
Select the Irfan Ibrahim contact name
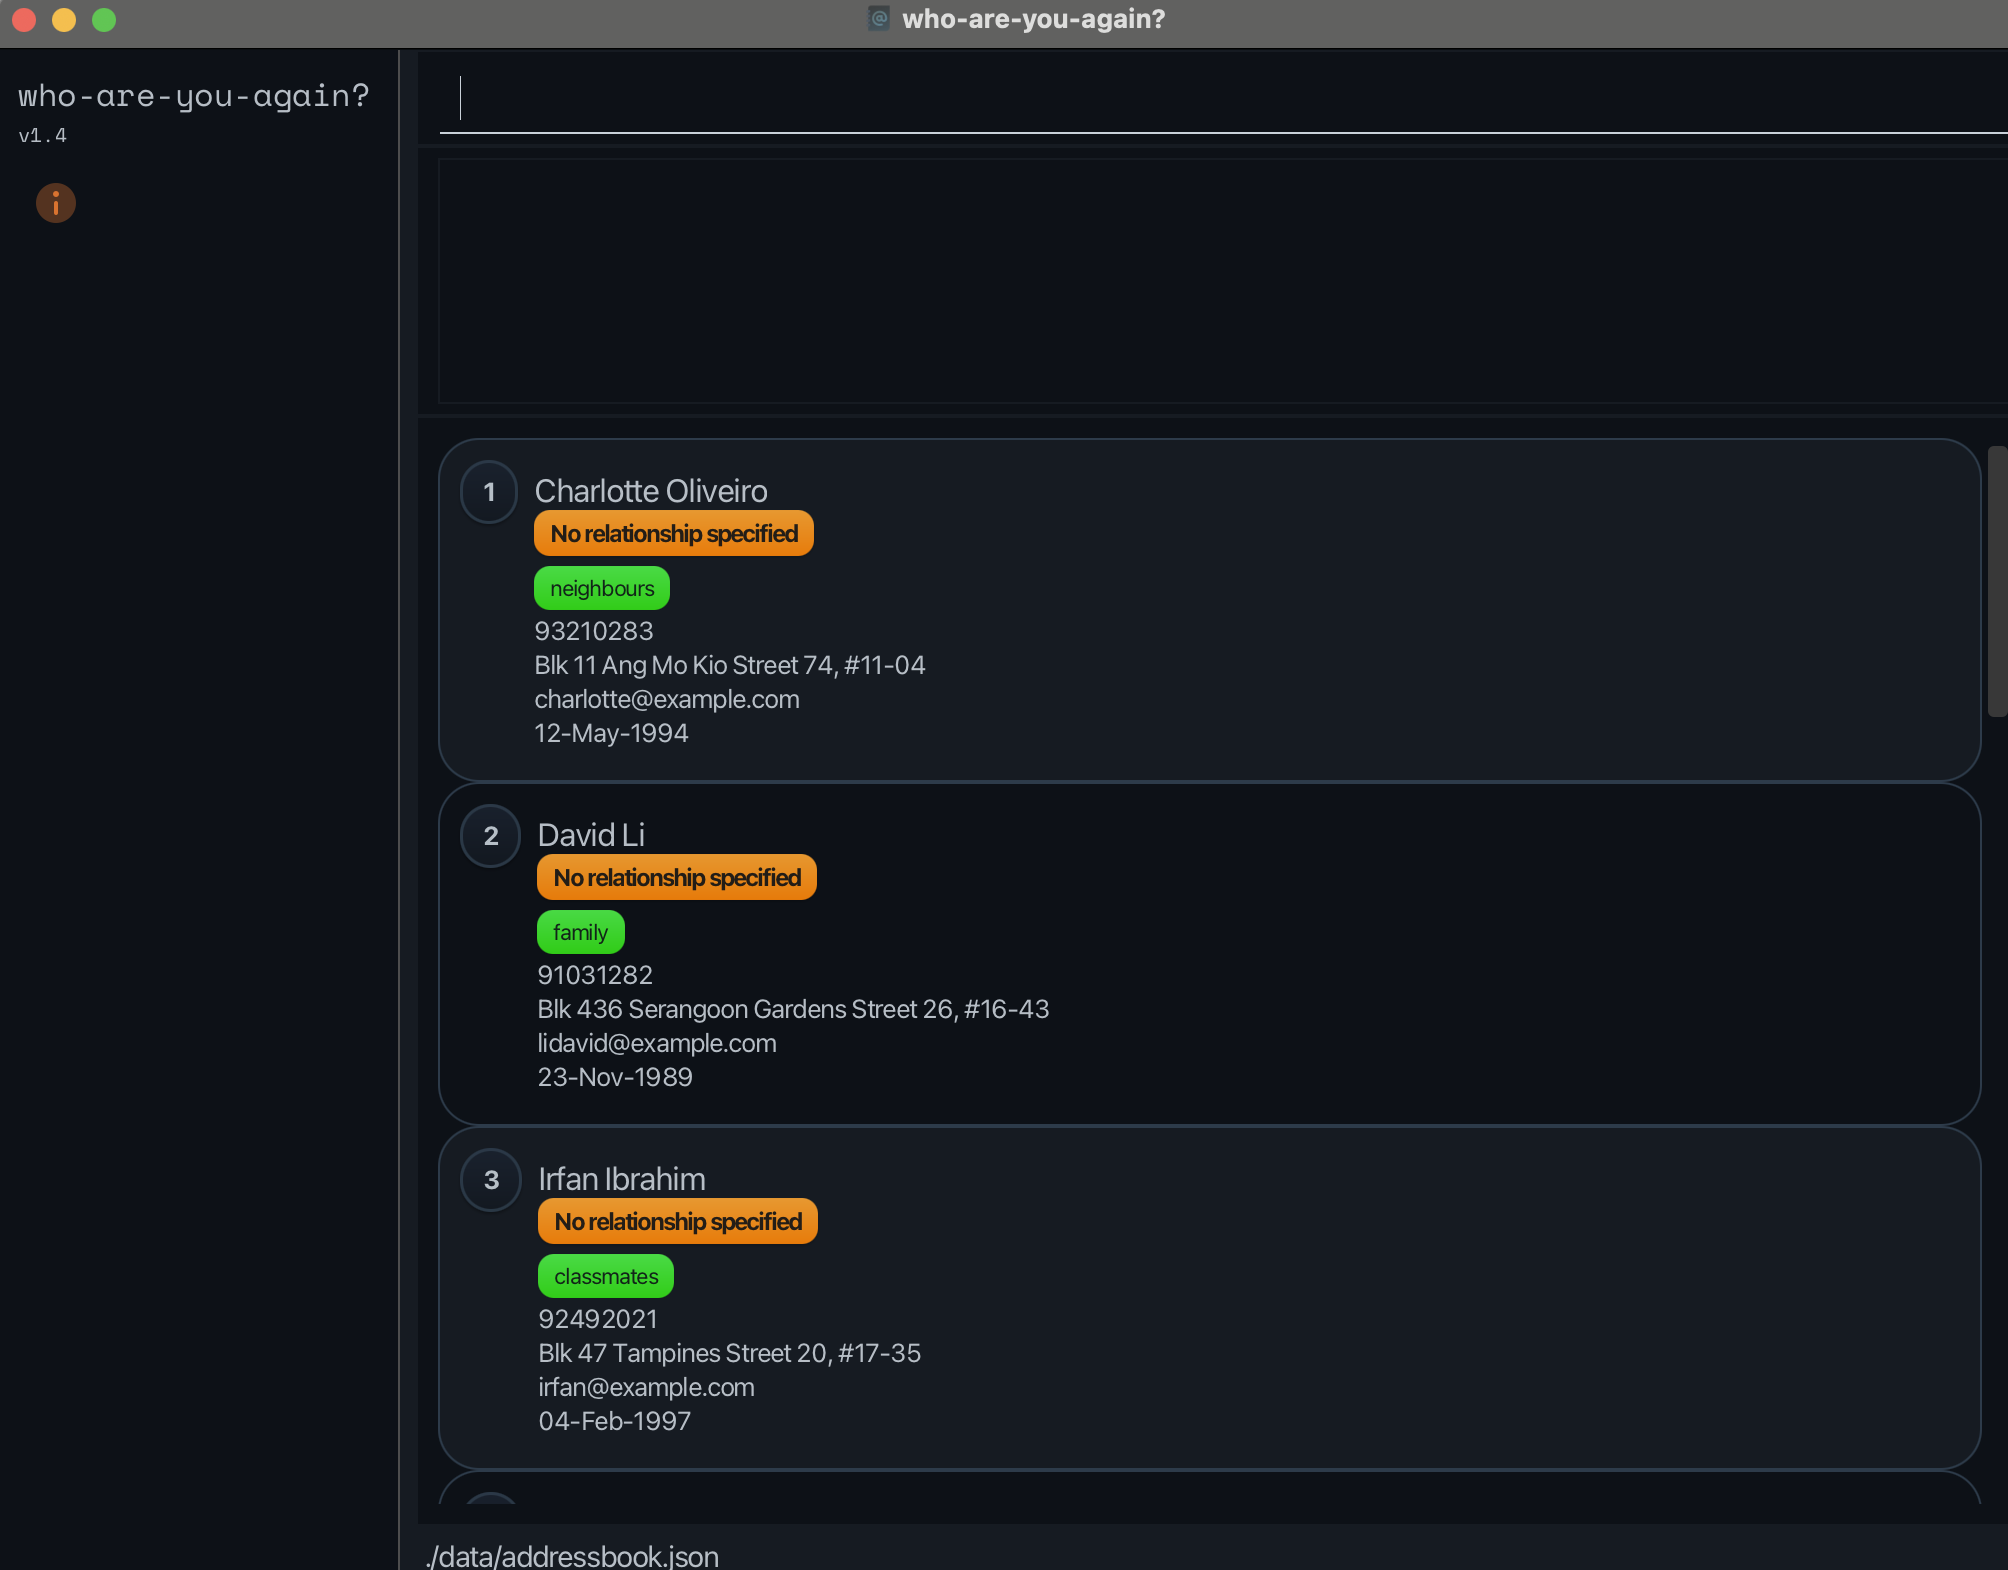tap(622, 1179)
